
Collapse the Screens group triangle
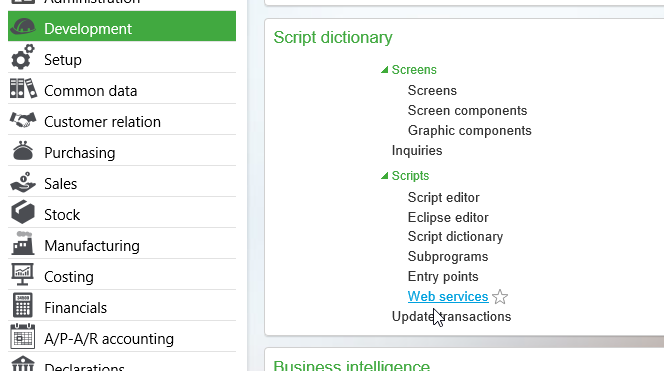point(385,70)
